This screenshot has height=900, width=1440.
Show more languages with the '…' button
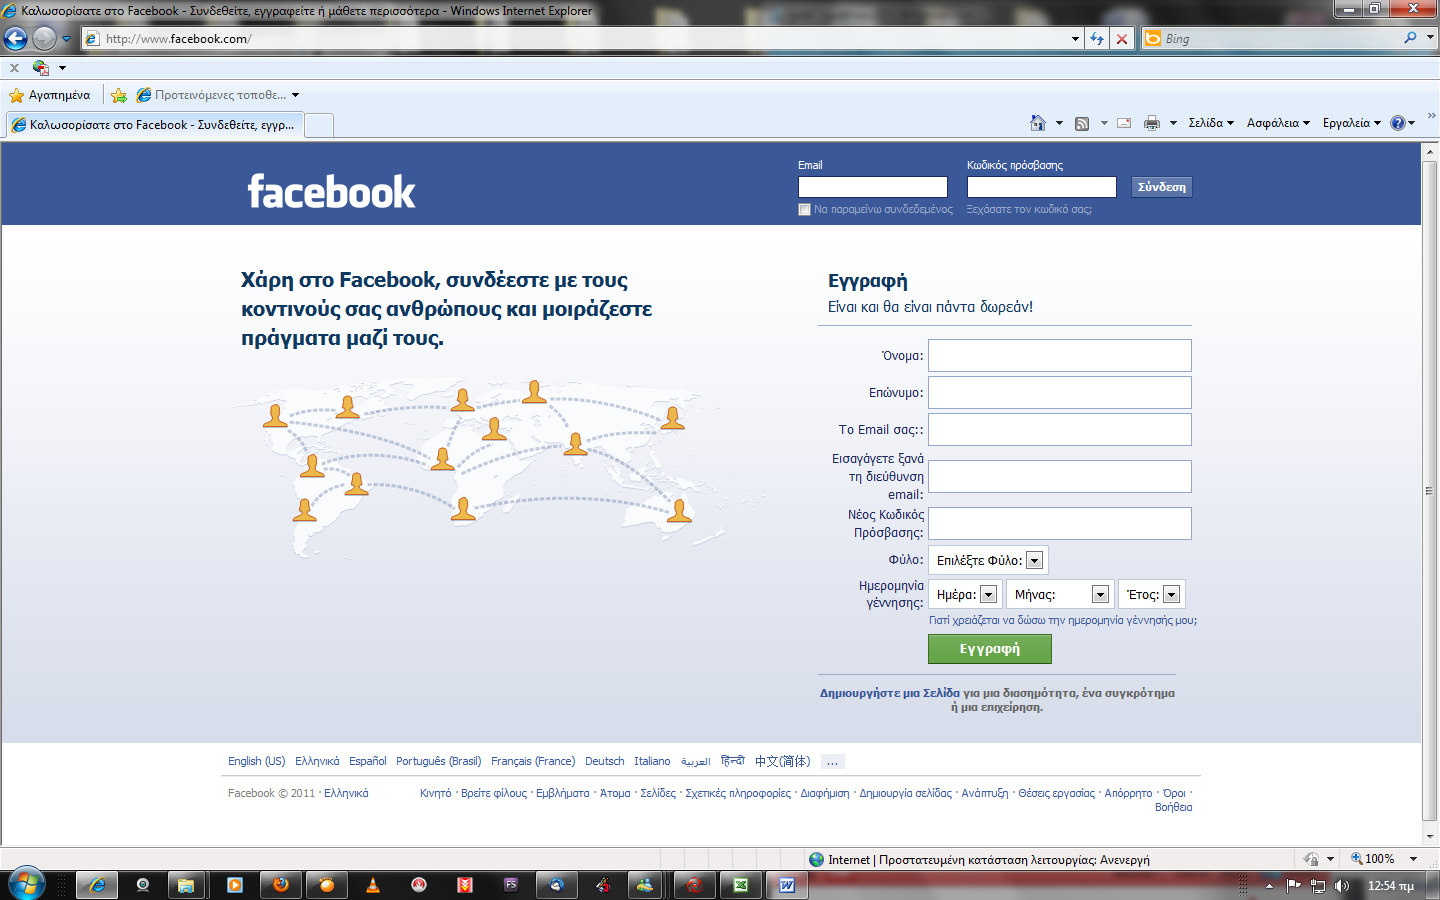832,761
